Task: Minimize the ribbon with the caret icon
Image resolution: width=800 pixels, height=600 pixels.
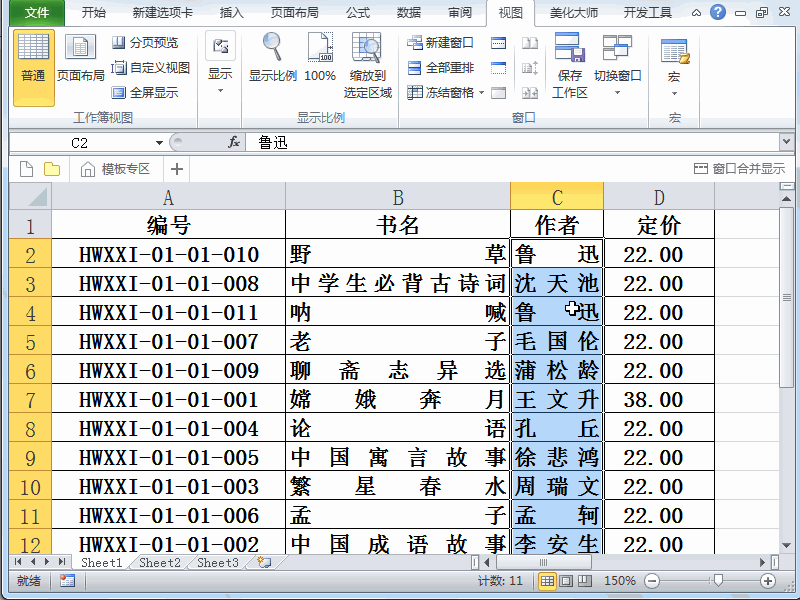Action: click(x=696, y=13)
